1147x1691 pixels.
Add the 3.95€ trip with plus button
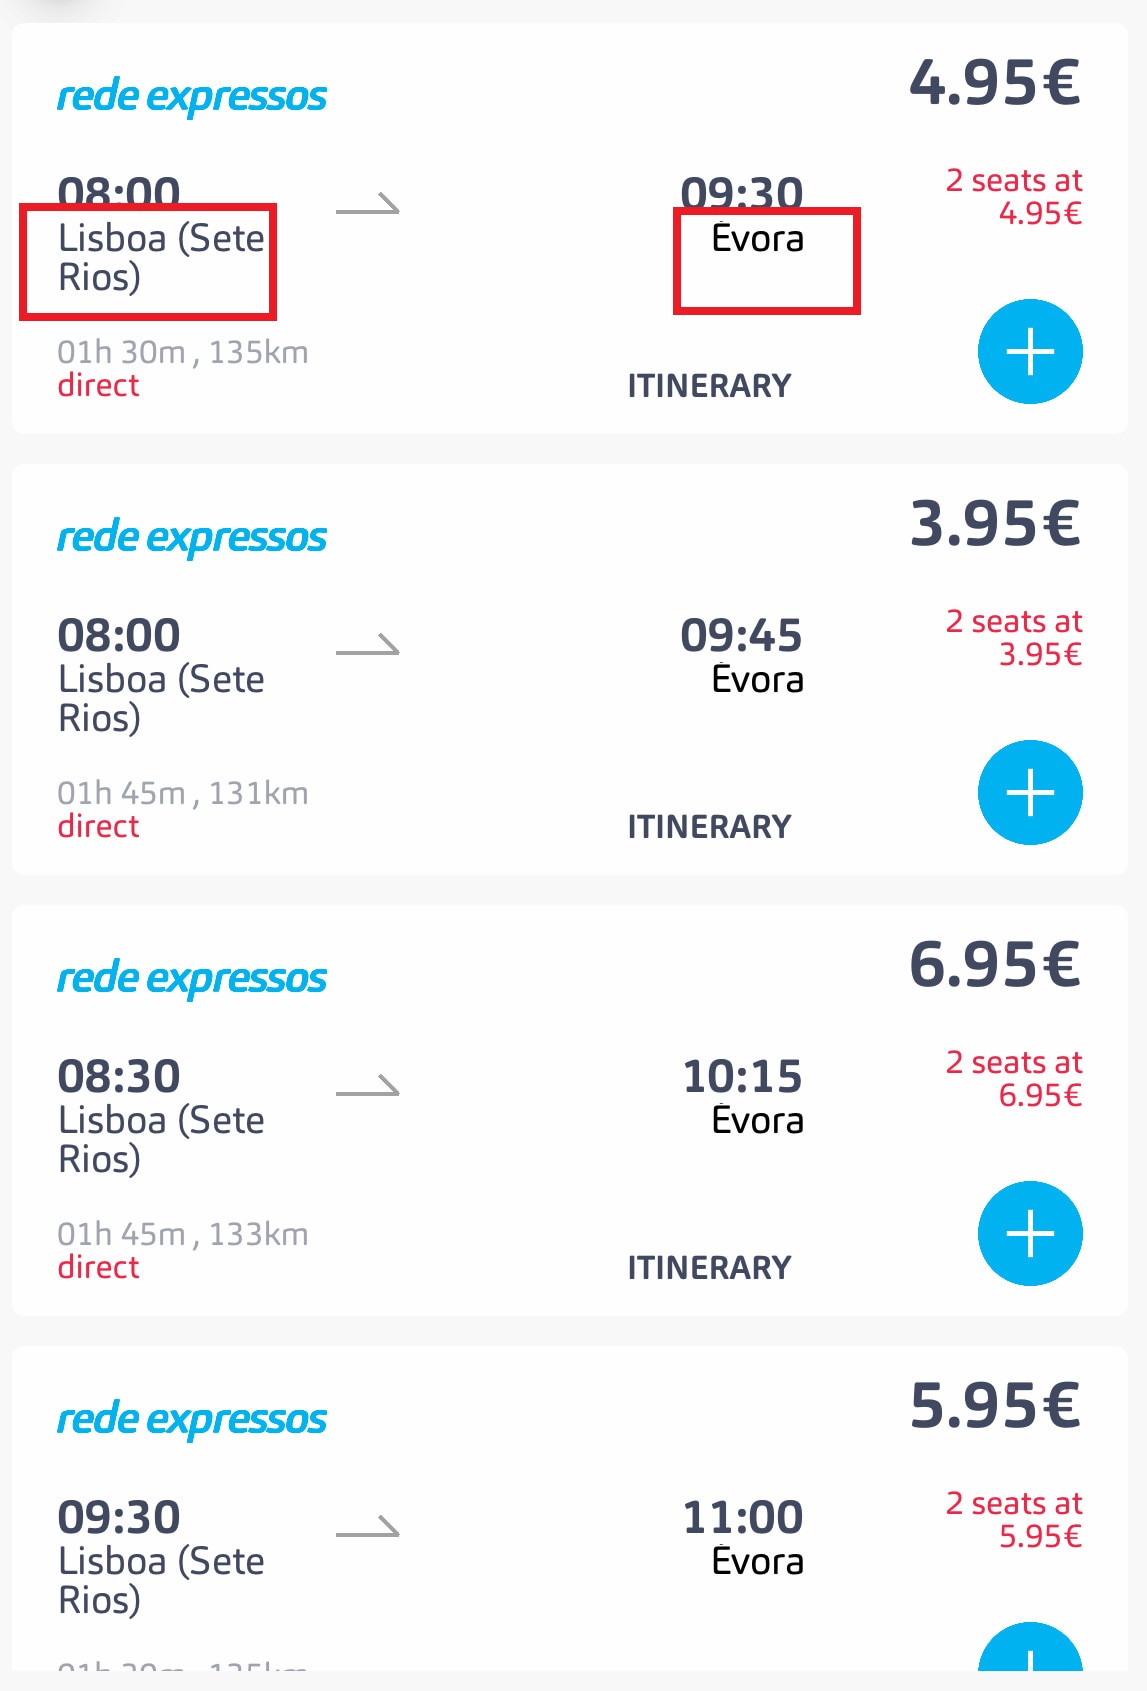[x=1030, y=792]
